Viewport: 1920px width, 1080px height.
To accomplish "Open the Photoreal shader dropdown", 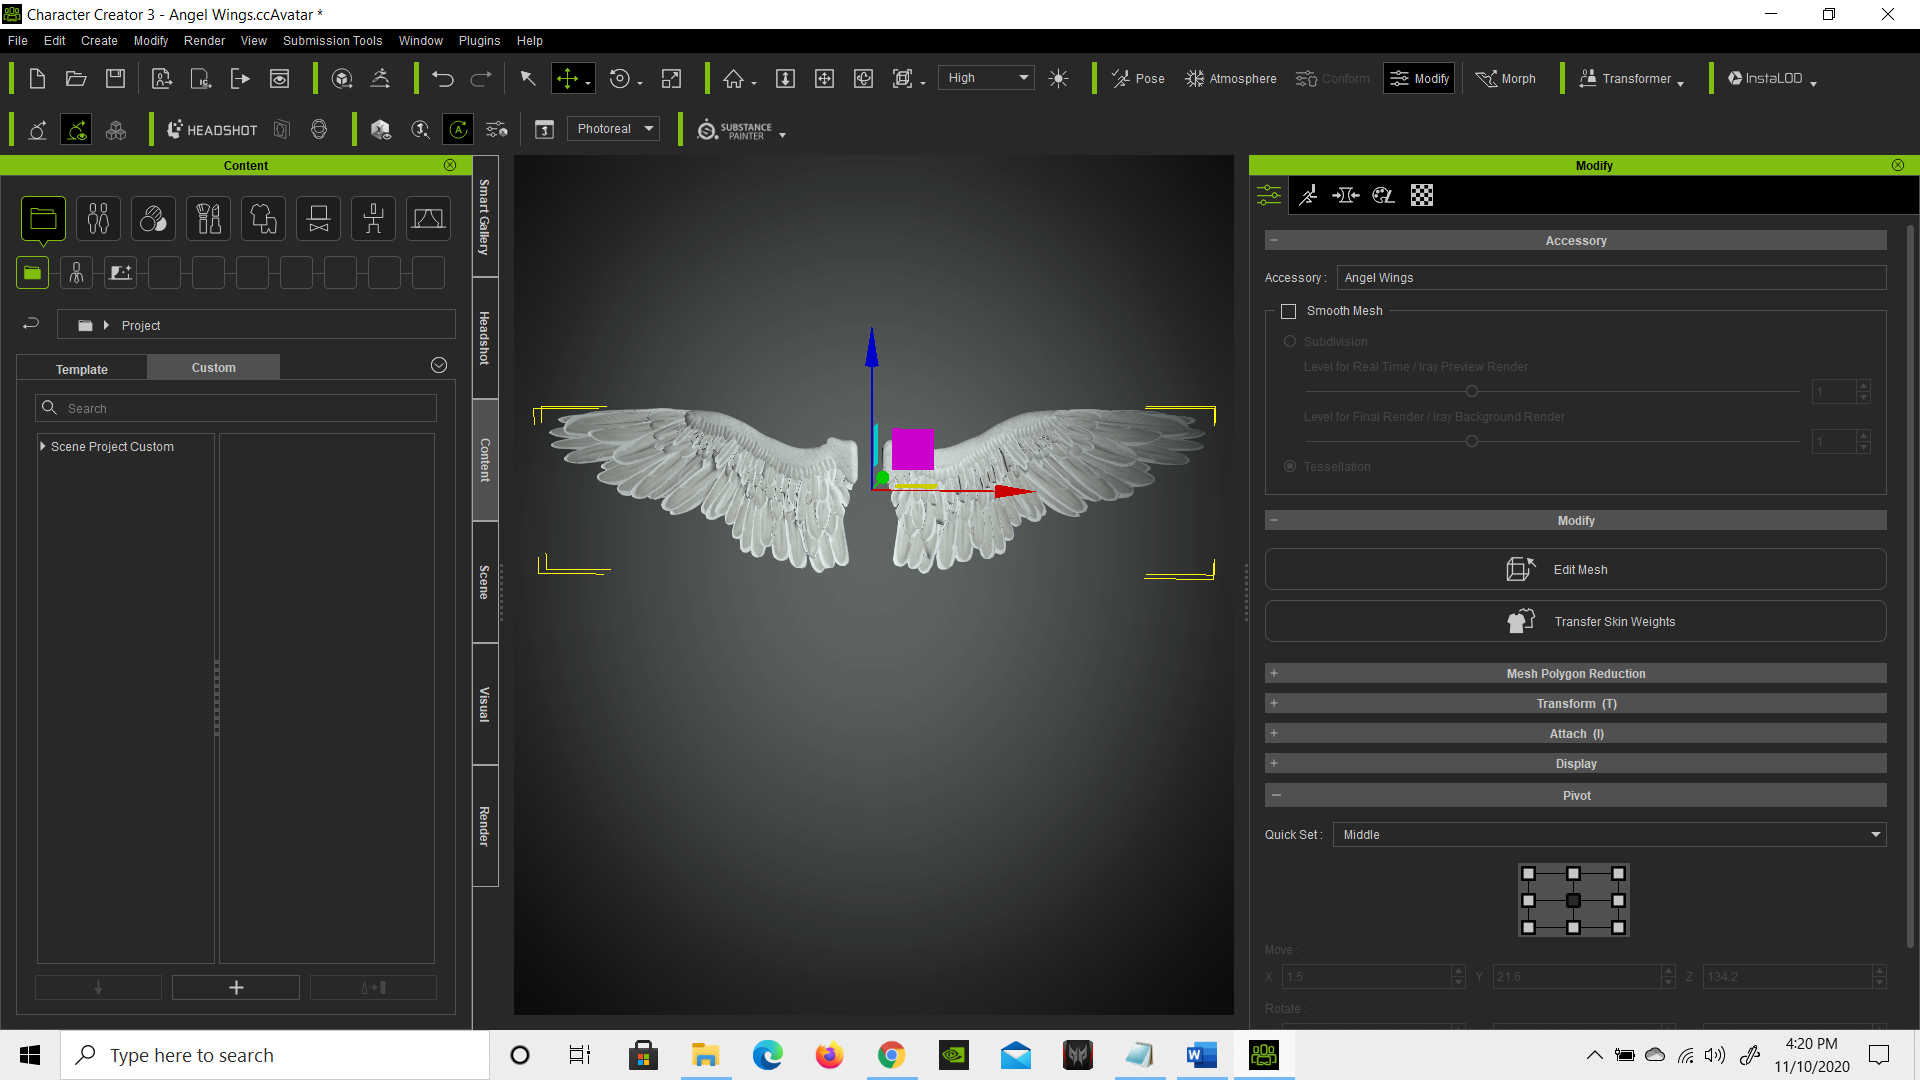I will click(x=614, y=129).
